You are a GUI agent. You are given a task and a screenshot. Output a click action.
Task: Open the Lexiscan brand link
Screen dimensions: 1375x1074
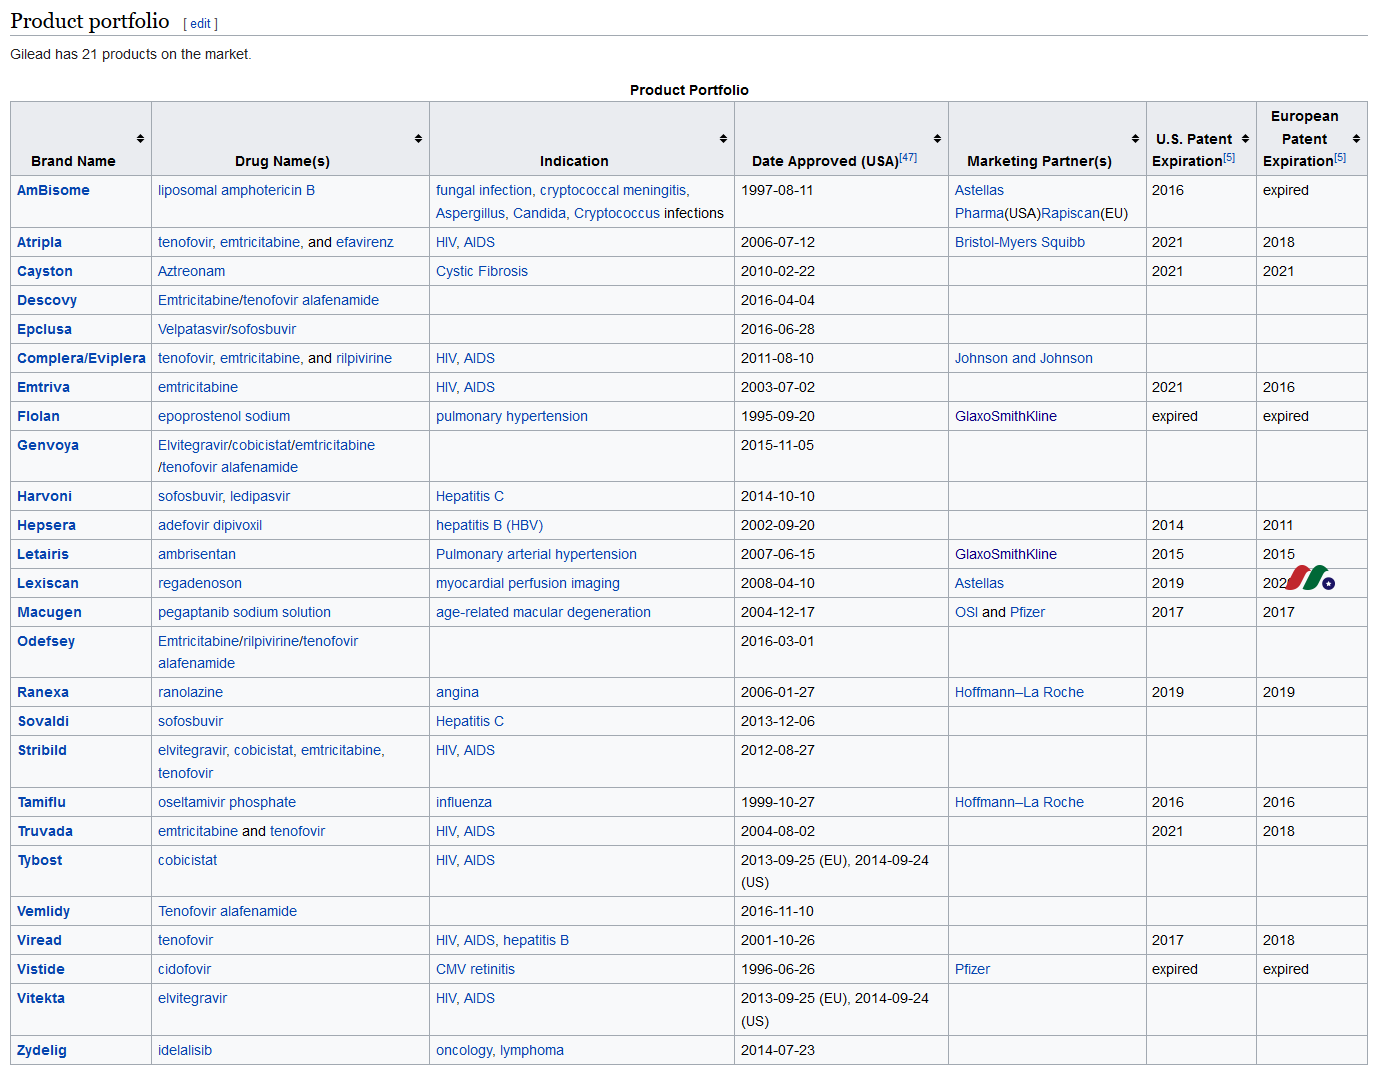[x=48, y=583]
